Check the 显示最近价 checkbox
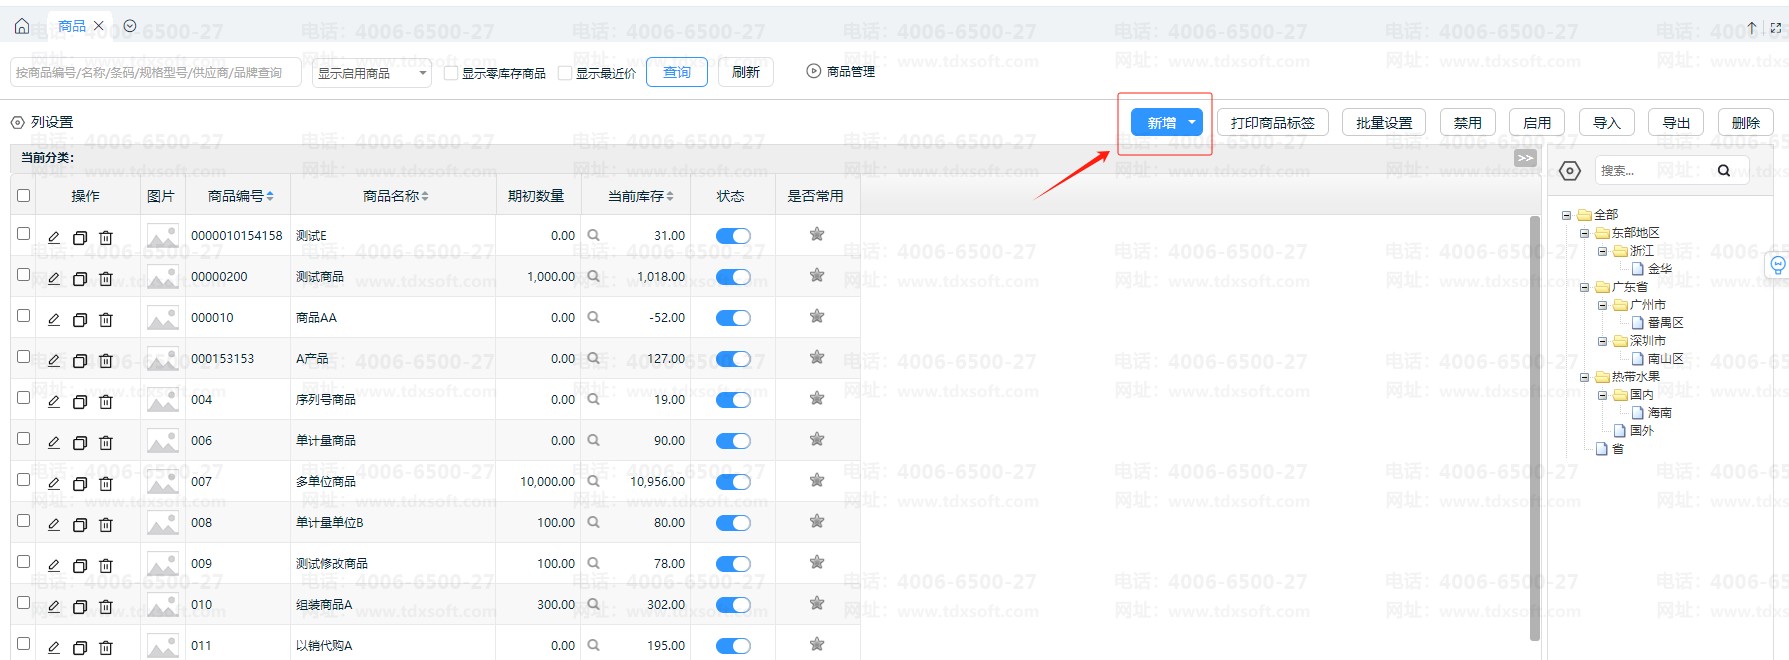The height and width of the screenshot is (660, 1789). coord(565,73)
